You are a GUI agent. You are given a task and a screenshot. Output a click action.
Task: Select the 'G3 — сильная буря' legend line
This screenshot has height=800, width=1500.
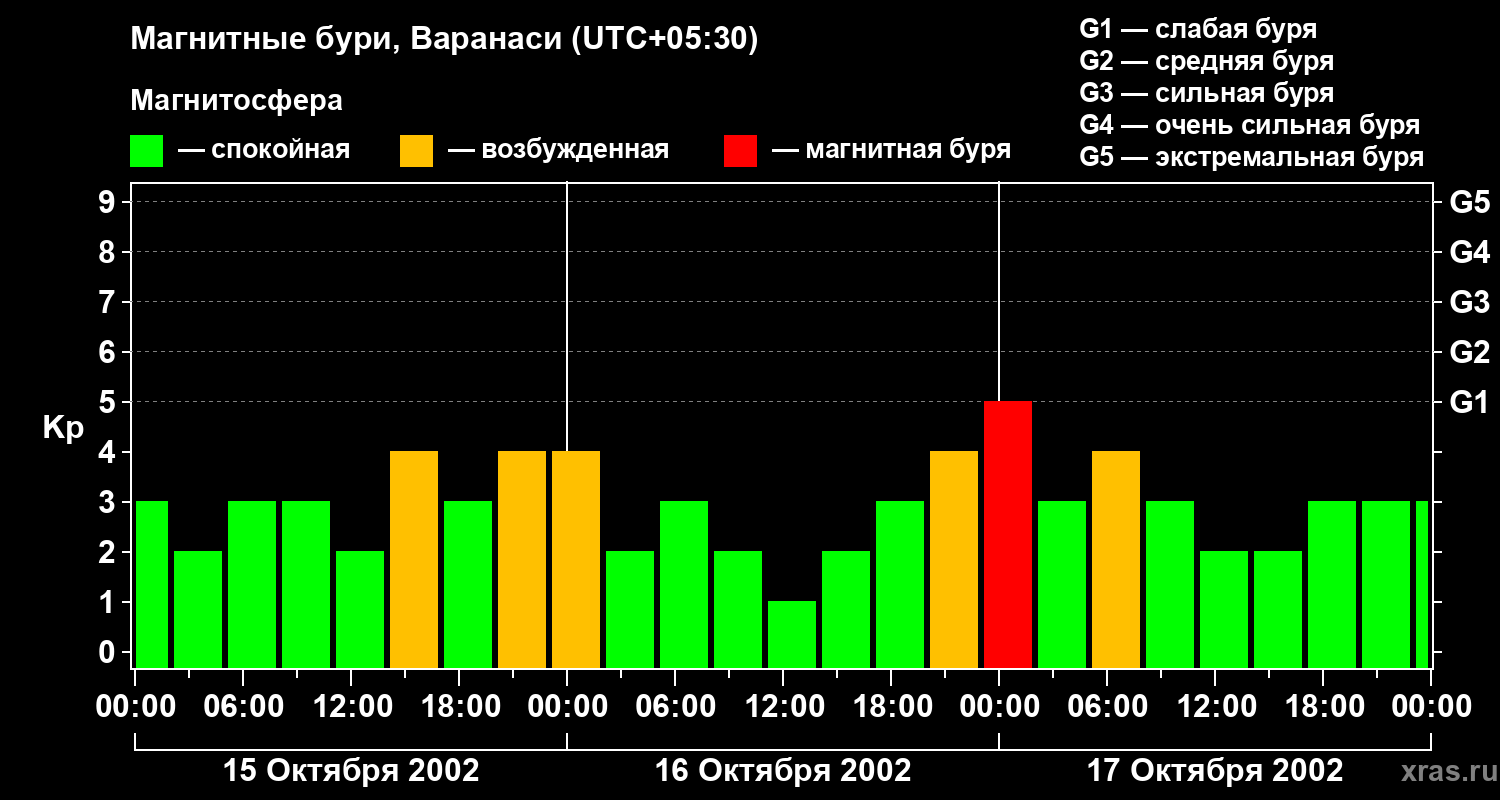[1206, 93]
